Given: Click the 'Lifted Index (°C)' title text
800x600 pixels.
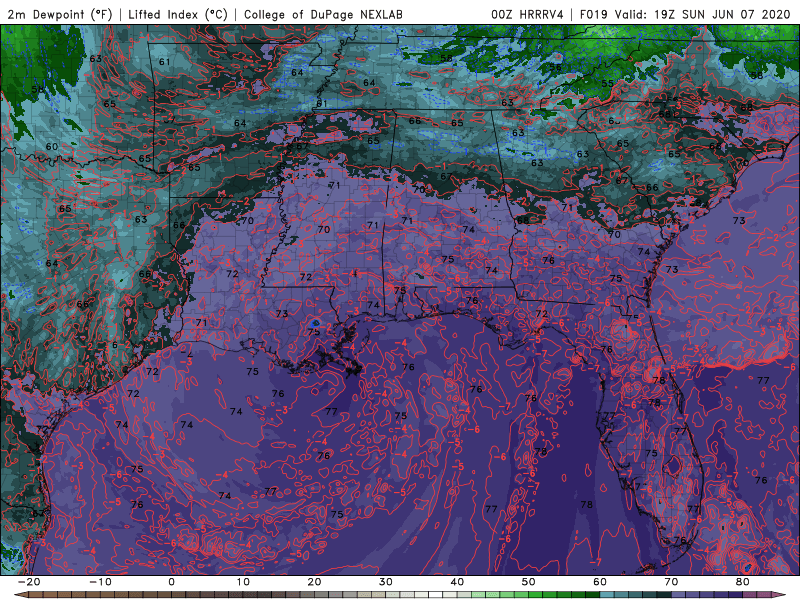Looking at the screenshot, I should [x=178, y=14].
